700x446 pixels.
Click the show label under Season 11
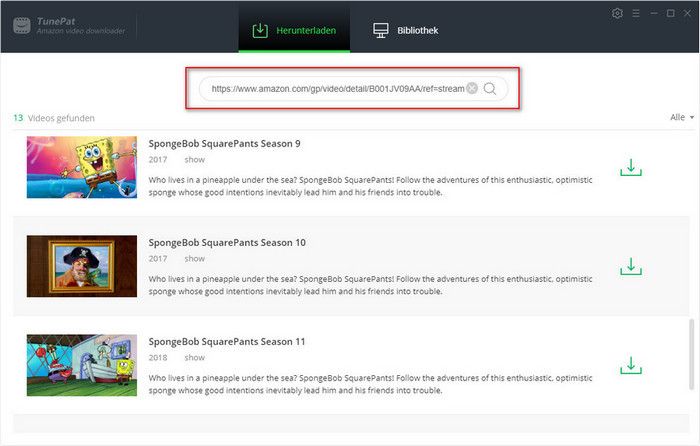point(195,358)
